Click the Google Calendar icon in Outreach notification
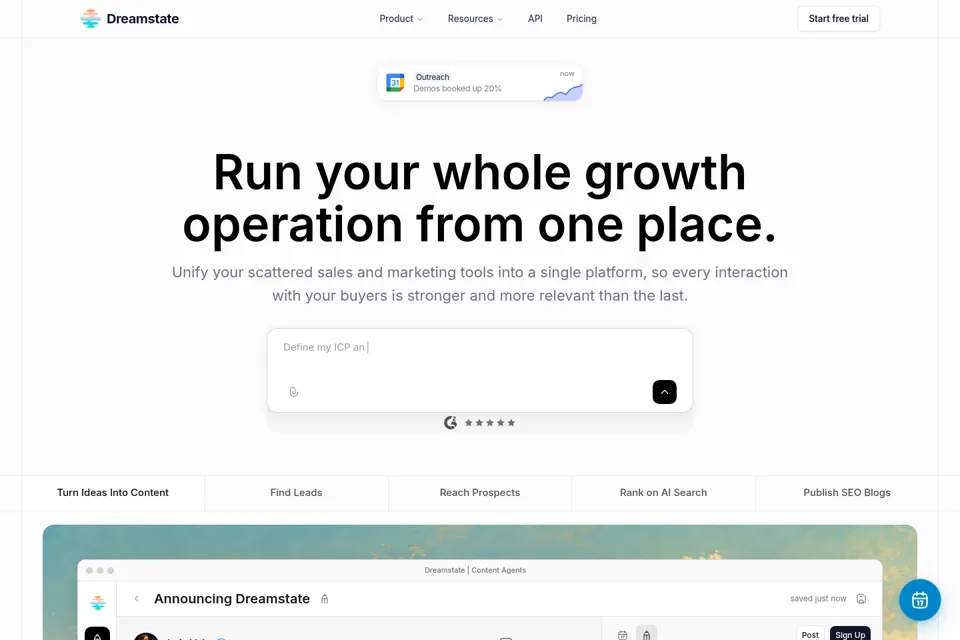This screenshot has width=960, height=640. pos(396,83)
